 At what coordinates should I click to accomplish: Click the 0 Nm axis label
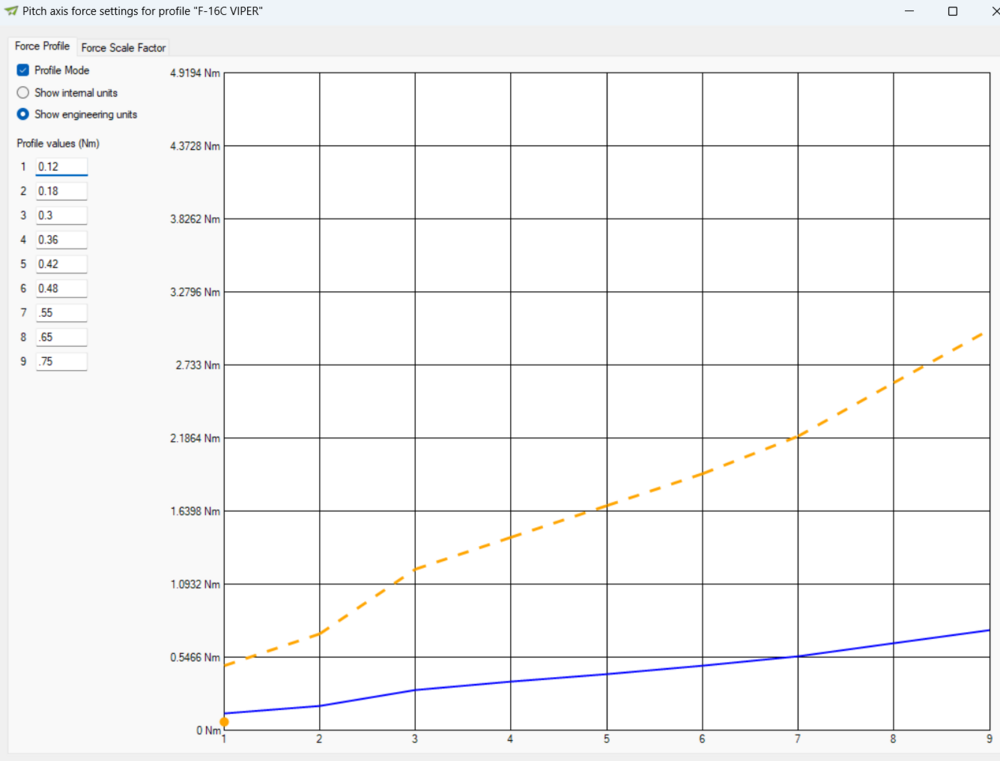pyautogui.click(x=209, y=730)
